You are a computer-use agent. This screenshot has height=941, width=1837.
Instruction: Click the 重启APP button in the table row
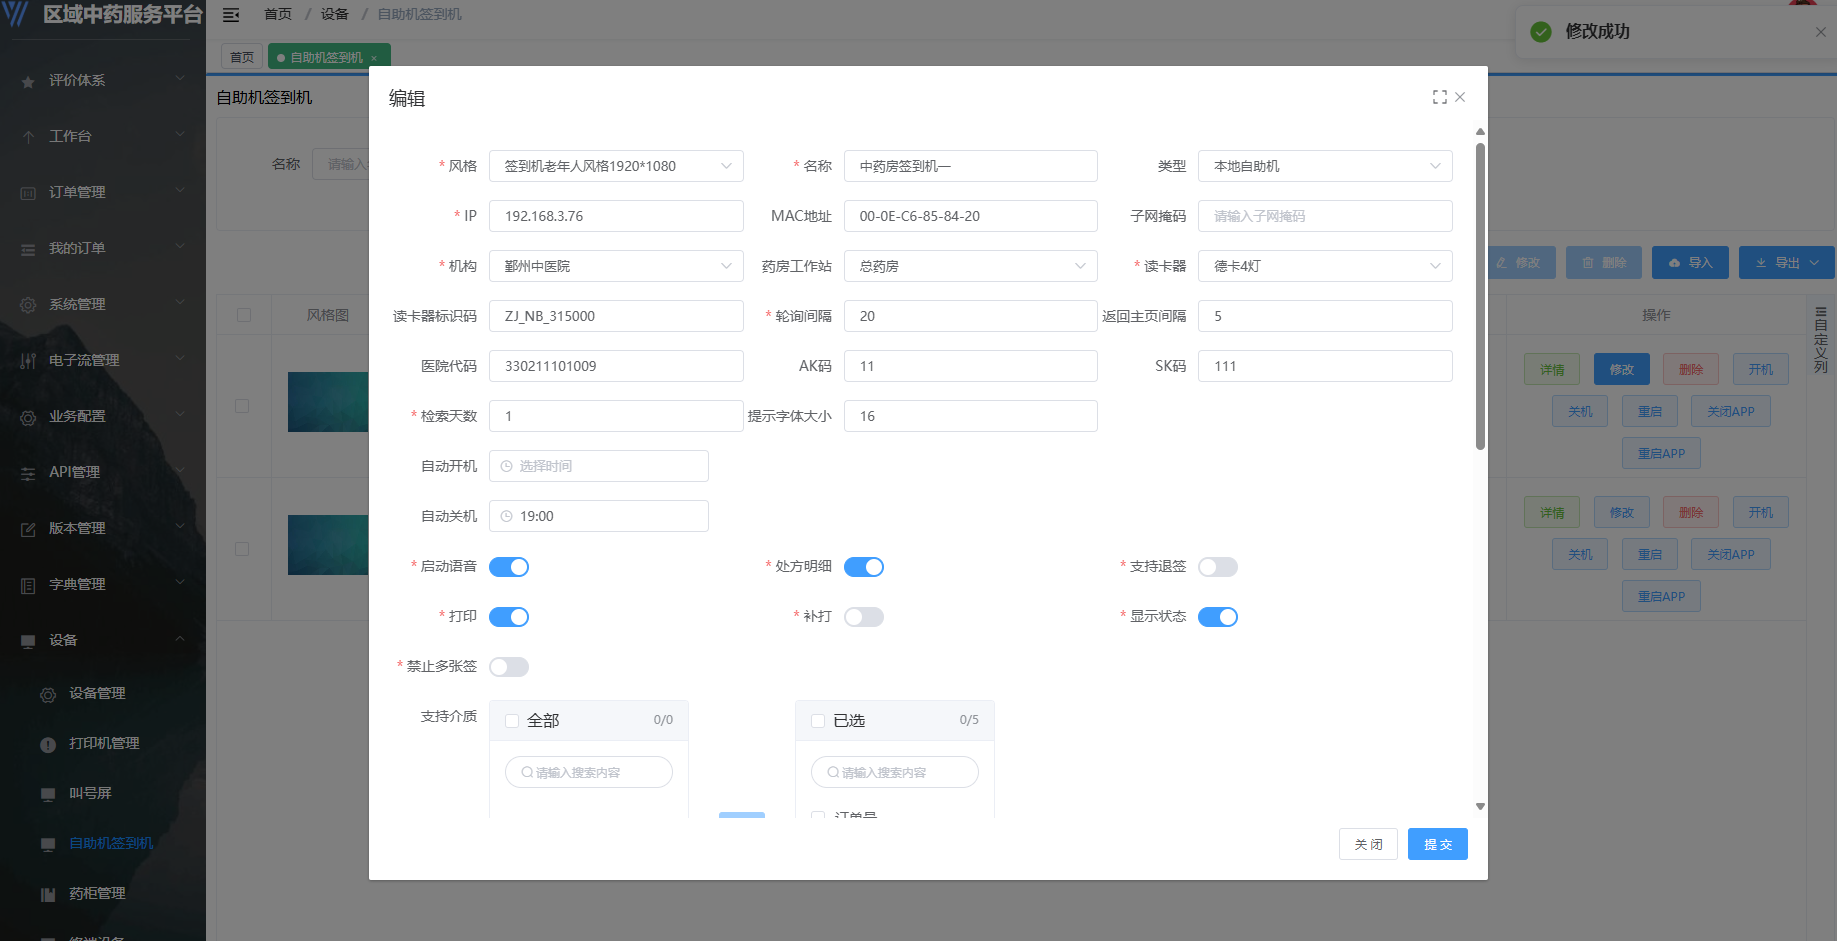(x=1661, y=453)
